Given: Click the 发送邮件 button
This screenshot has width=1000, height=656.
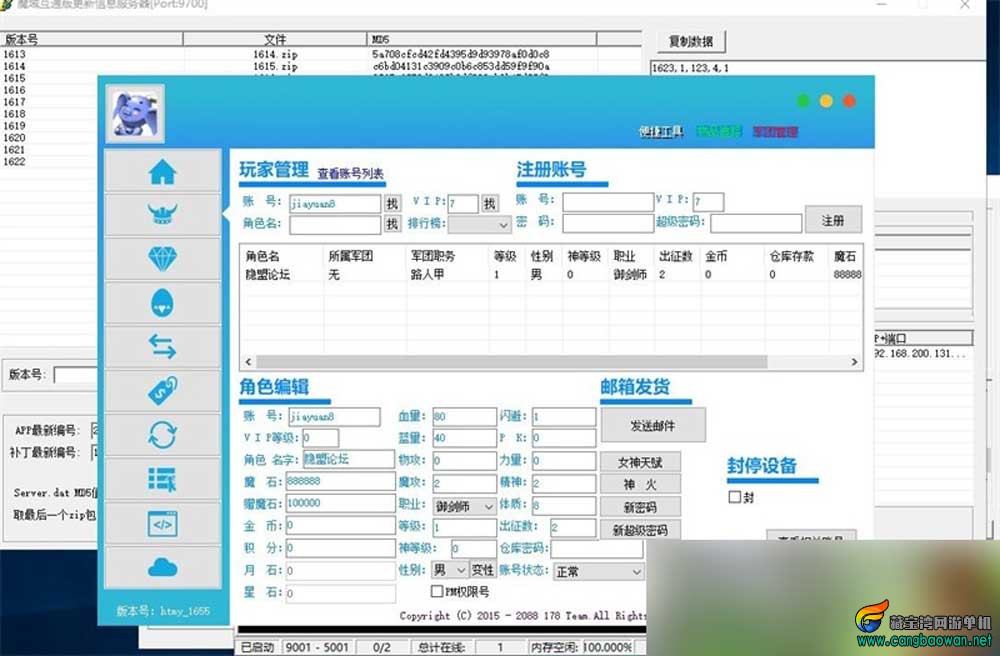Looking at the screenshot, I should tap(652, 425).
